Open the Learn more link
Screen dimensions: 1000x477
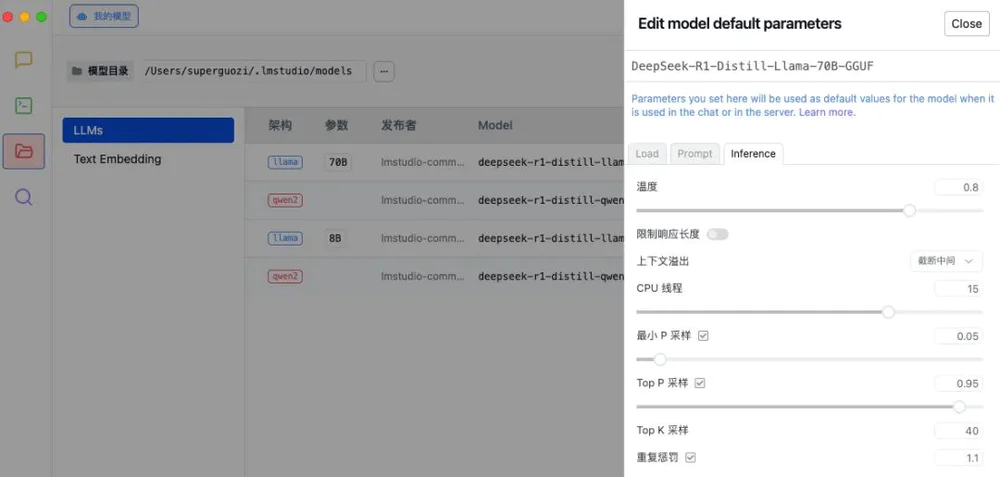tap(827, 113)
